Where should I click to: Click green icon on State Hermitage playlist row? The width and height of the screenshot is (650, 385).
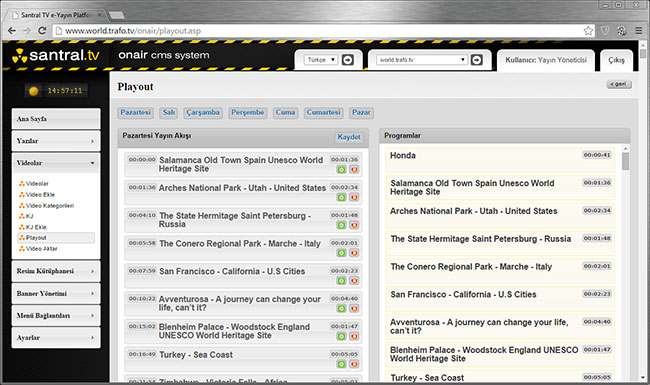click(341, 225)
